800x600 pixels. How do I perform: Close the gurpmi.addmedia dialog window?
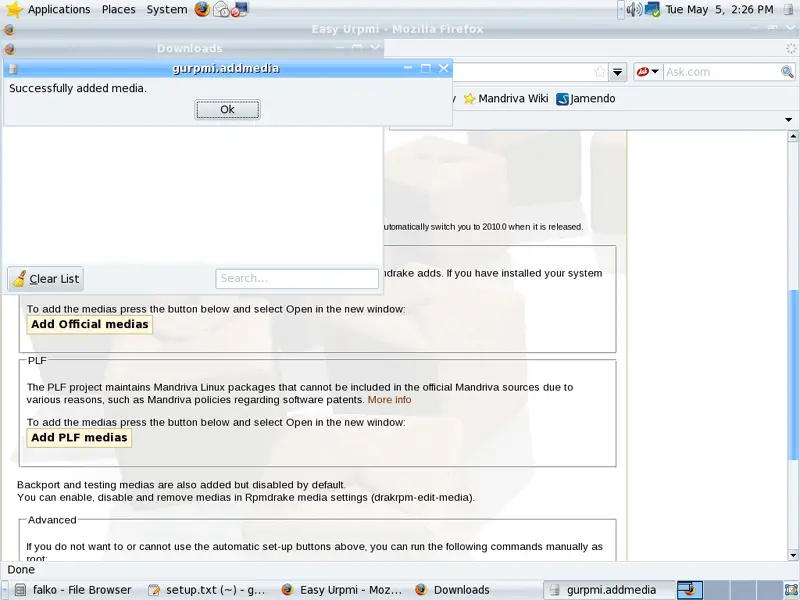(444, 68)
